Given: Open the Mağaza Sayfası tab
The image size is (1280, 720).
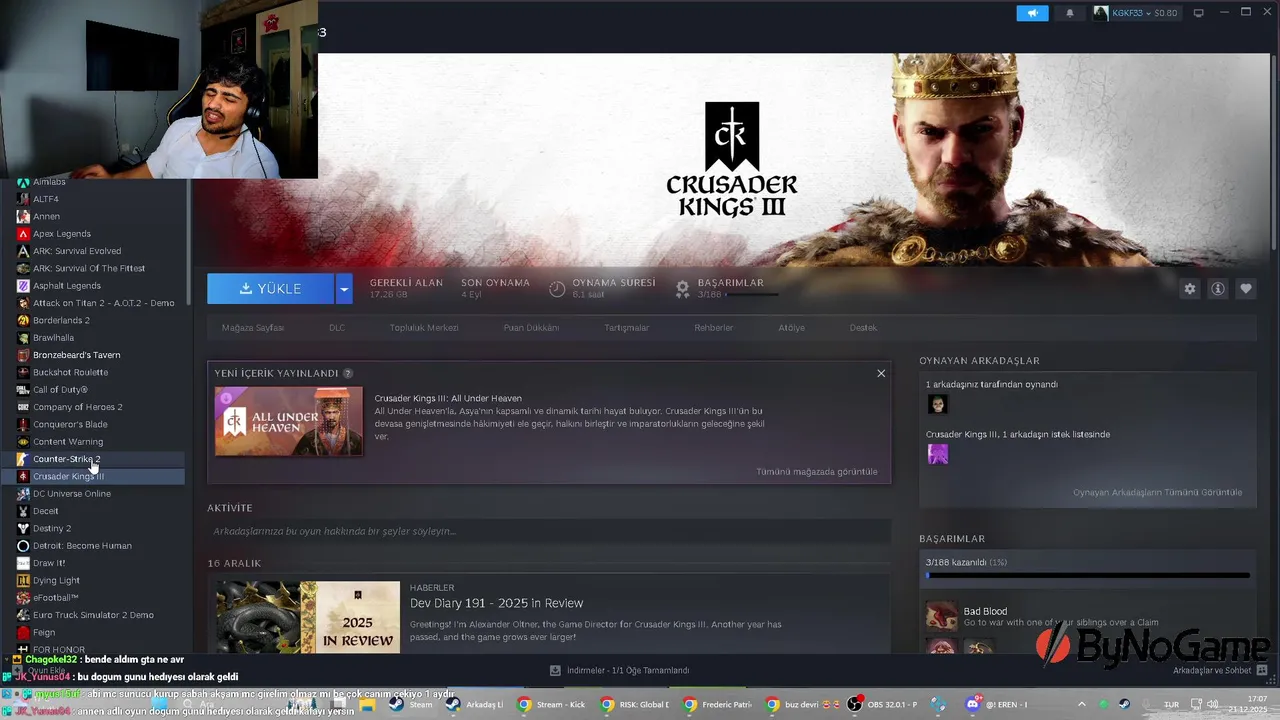Looking at the screenshot, I should [253, 328].
